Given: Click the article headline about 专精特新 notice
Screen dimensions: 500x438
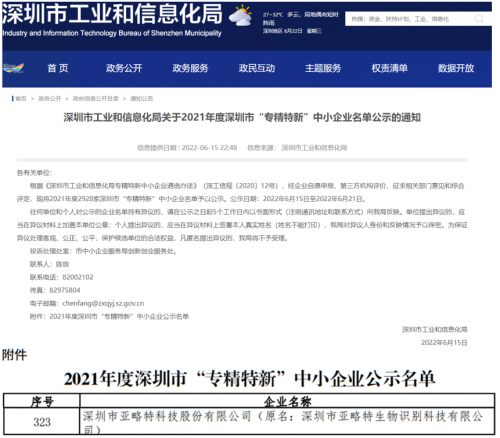Looking at the screenshot, I should pos(242,117).
